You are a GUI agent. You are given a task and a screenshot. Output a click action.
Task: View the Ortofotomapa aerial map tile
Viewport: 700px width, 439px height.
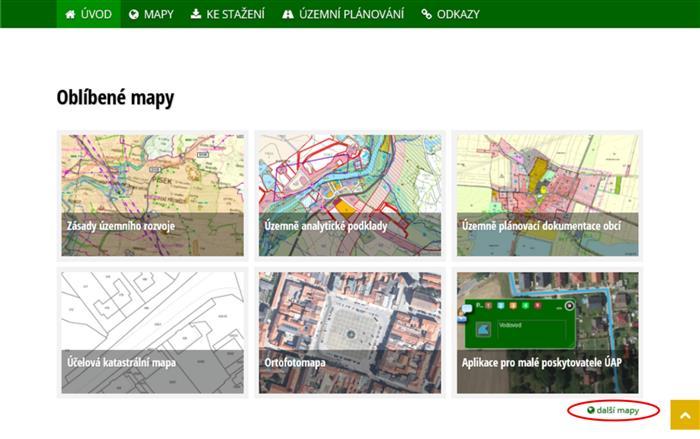coord(349,333)
